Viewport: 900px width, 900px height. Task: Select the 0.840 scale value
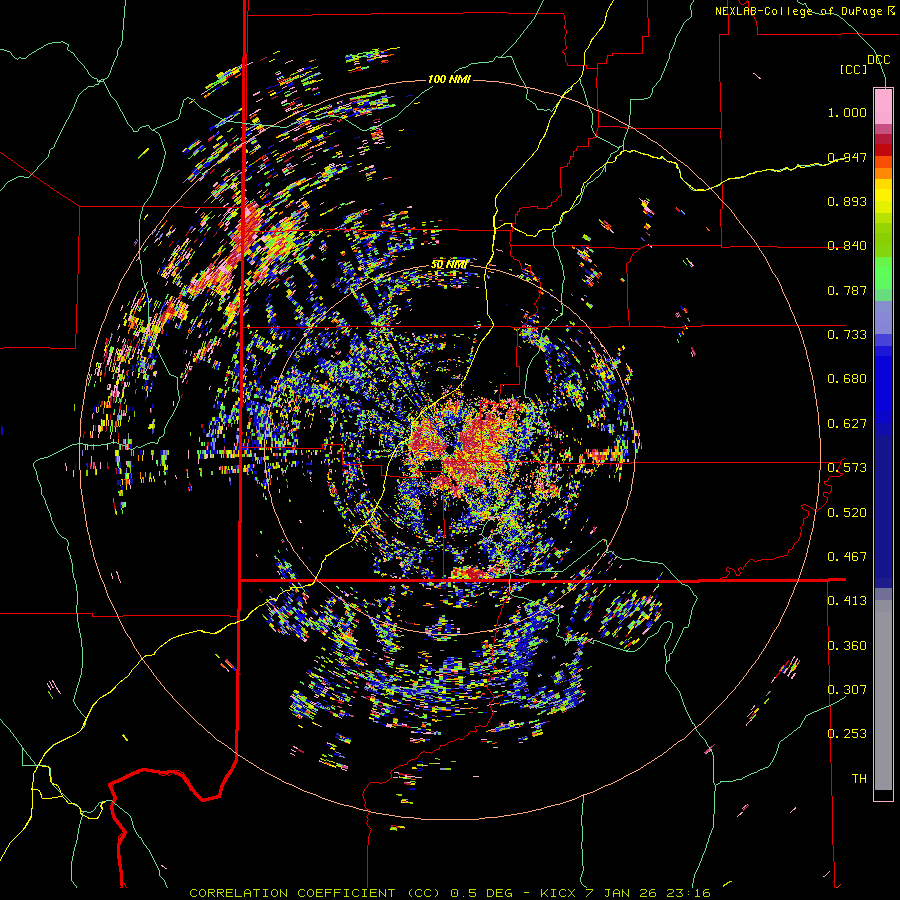[x=847, y=246]
